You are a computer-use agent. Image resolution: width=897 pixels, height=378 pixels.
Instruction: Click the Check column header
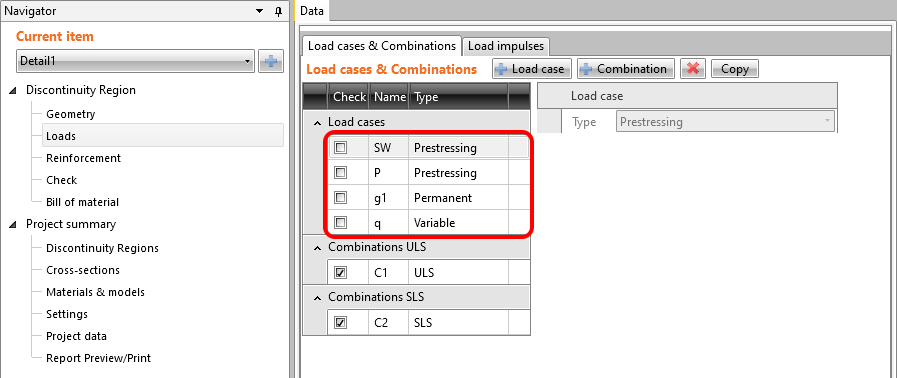pyautogui.click(x=349, y=97)
